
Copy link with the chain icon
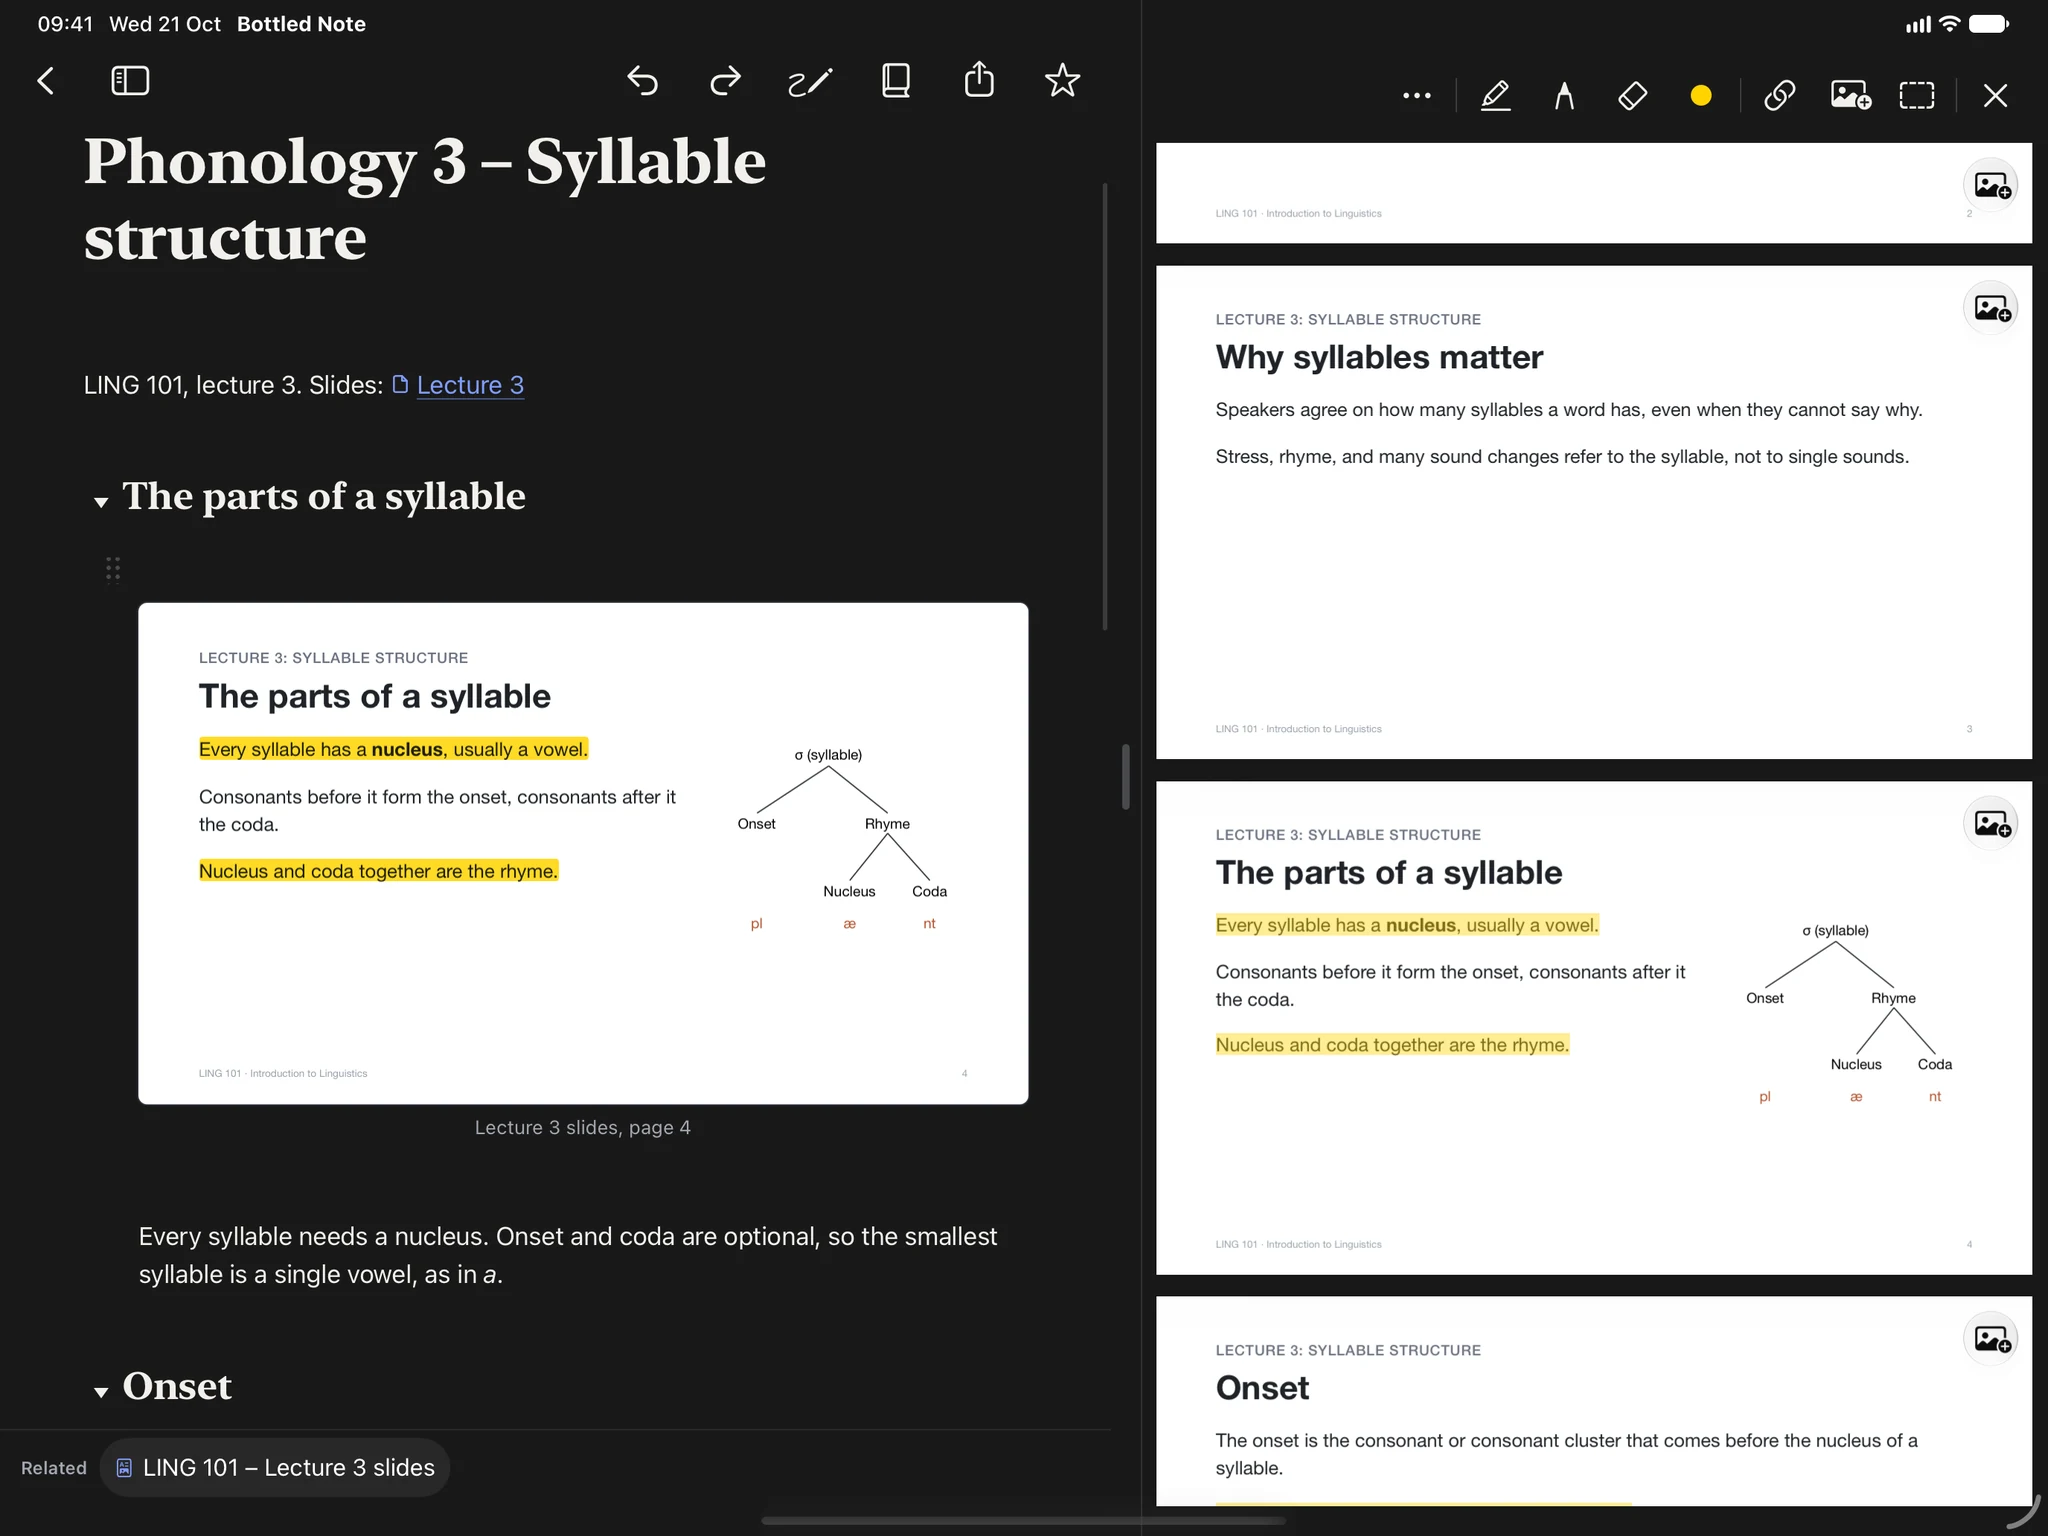1780,96
